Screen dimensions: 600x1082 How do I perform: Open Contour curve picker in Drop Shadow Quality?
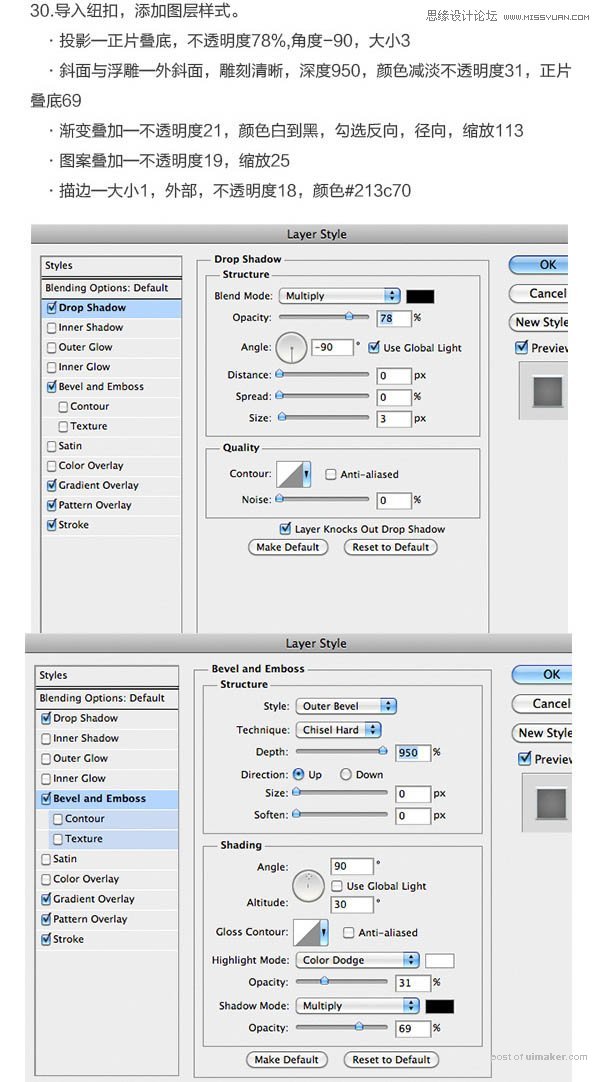click(x=293, y=475)
